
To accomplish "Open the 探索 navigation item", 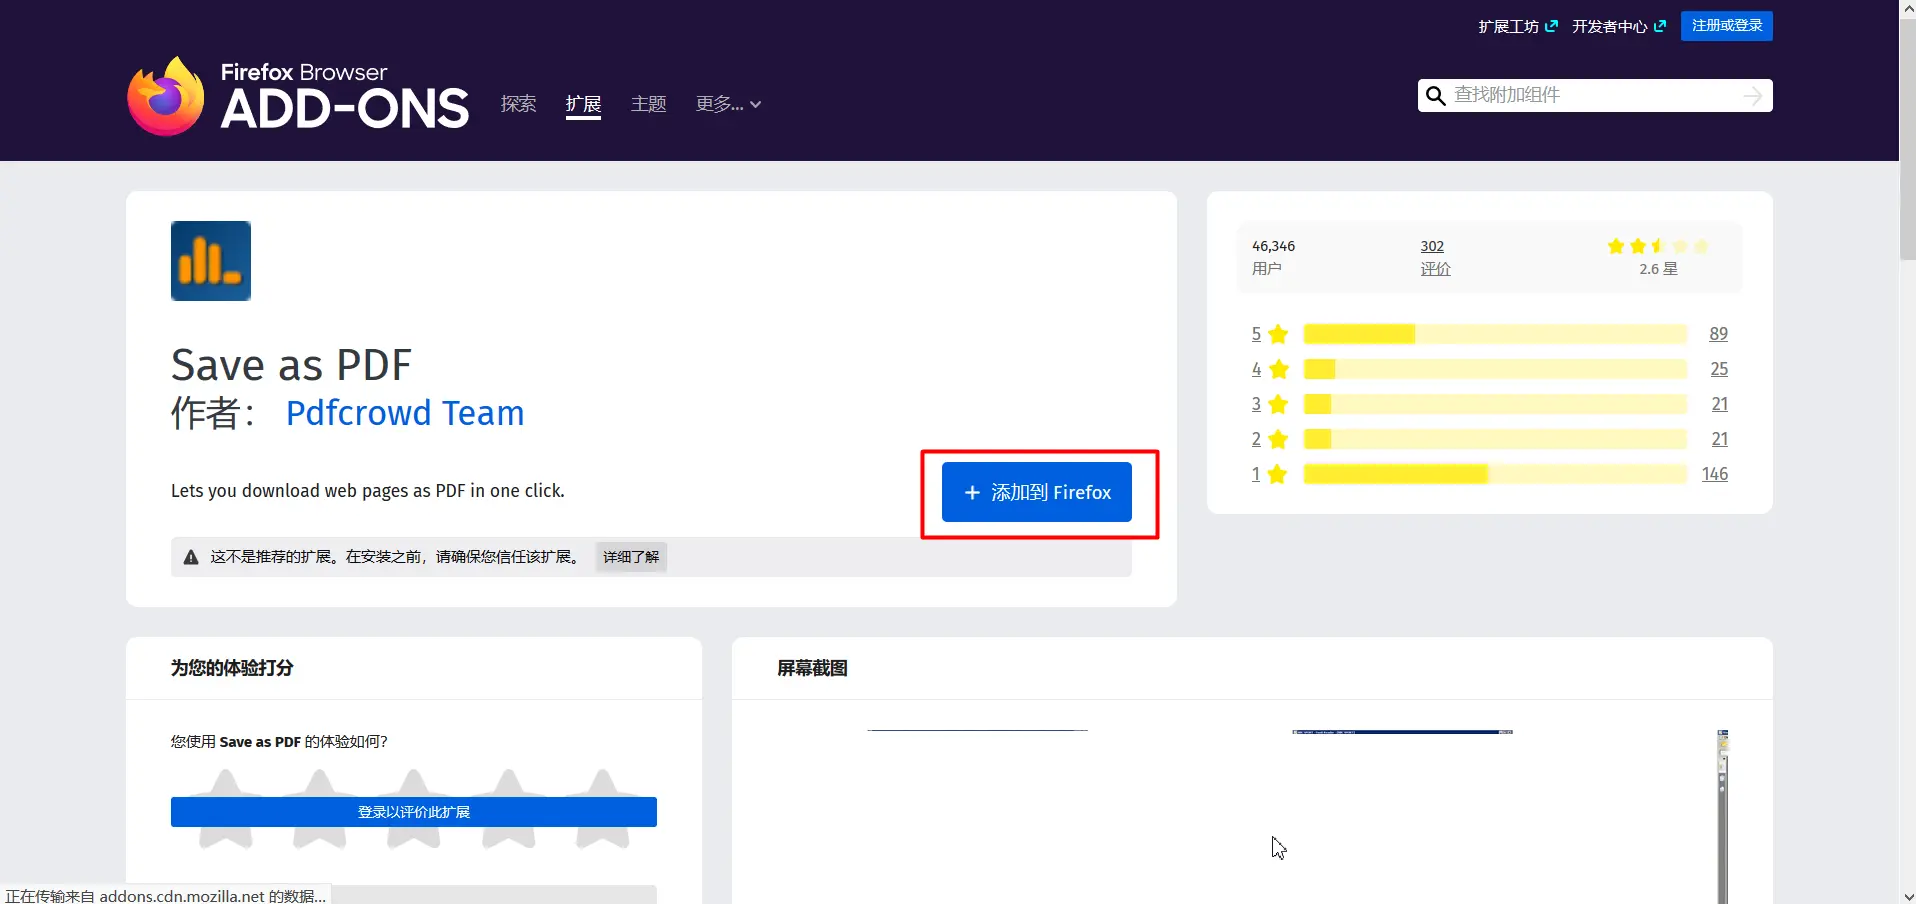I will pyautogui.click(x=518, y=103).
